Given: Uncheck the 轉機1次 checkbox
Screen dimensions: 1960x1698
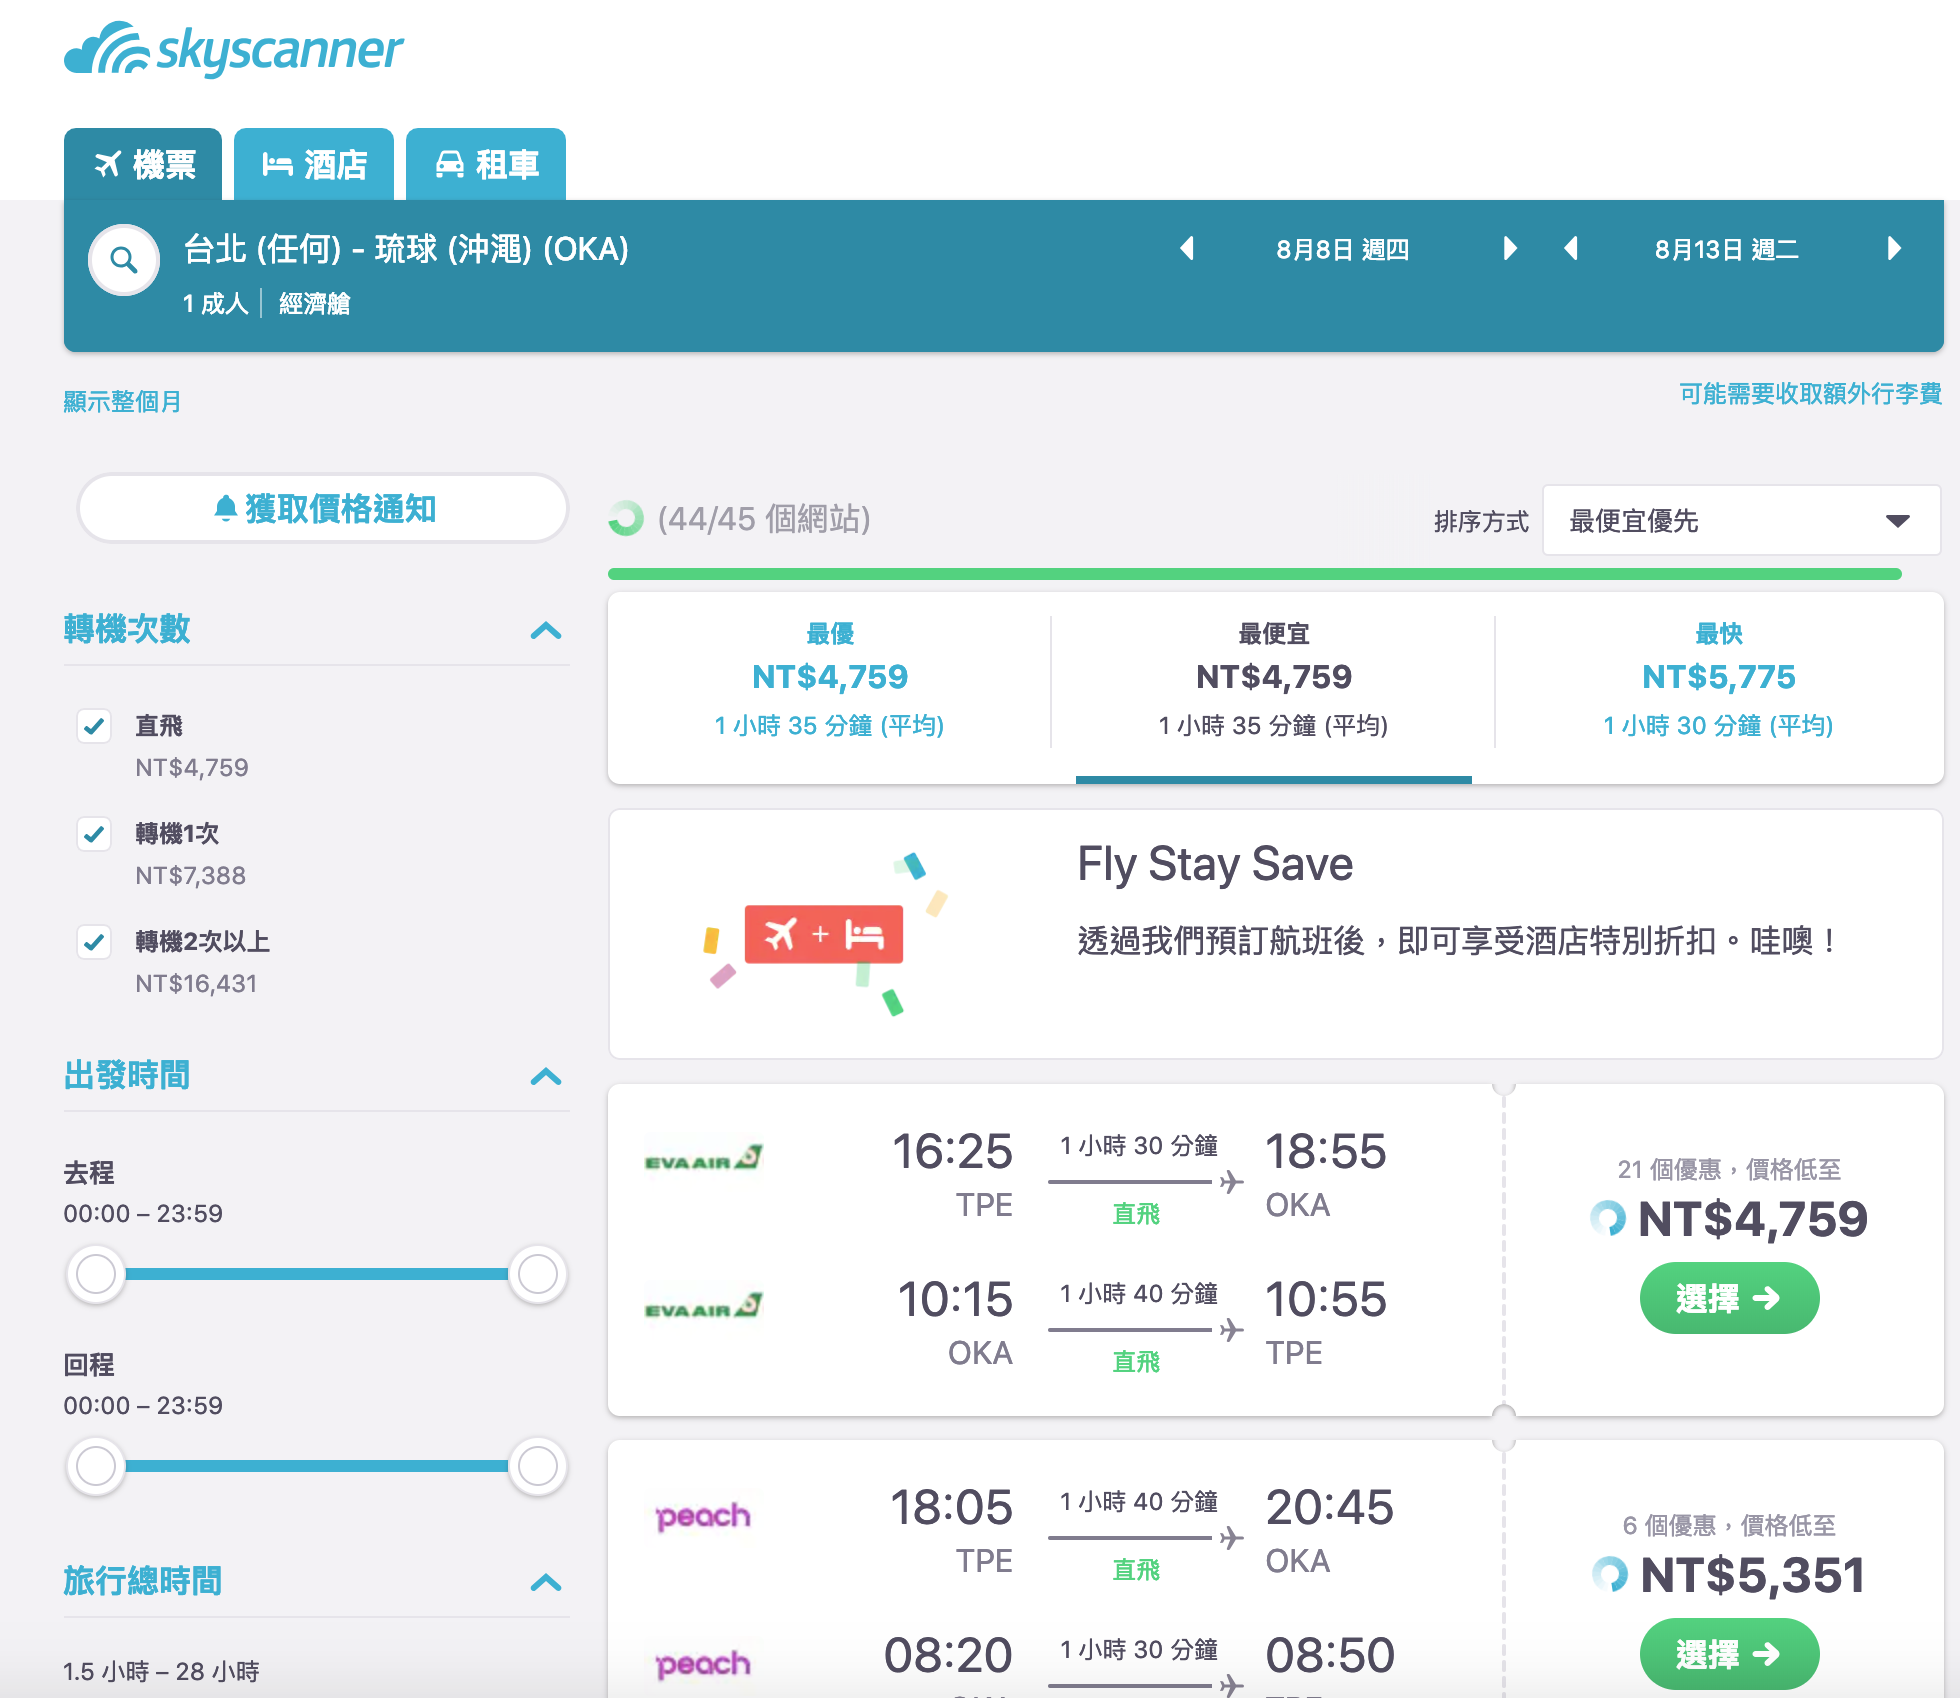Looking at the screenshot, I should [94, 834].
